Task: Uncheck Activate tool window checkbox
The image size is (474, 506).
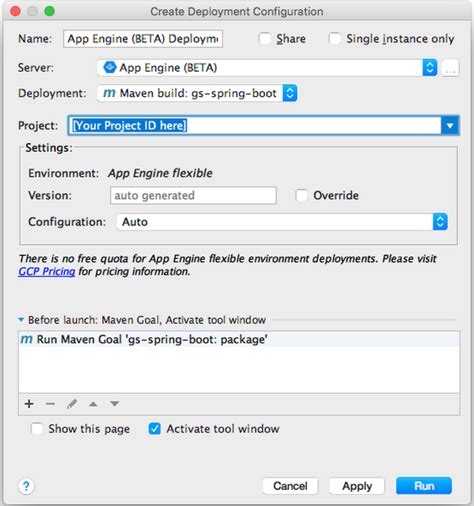Action: tap(155, 429)
